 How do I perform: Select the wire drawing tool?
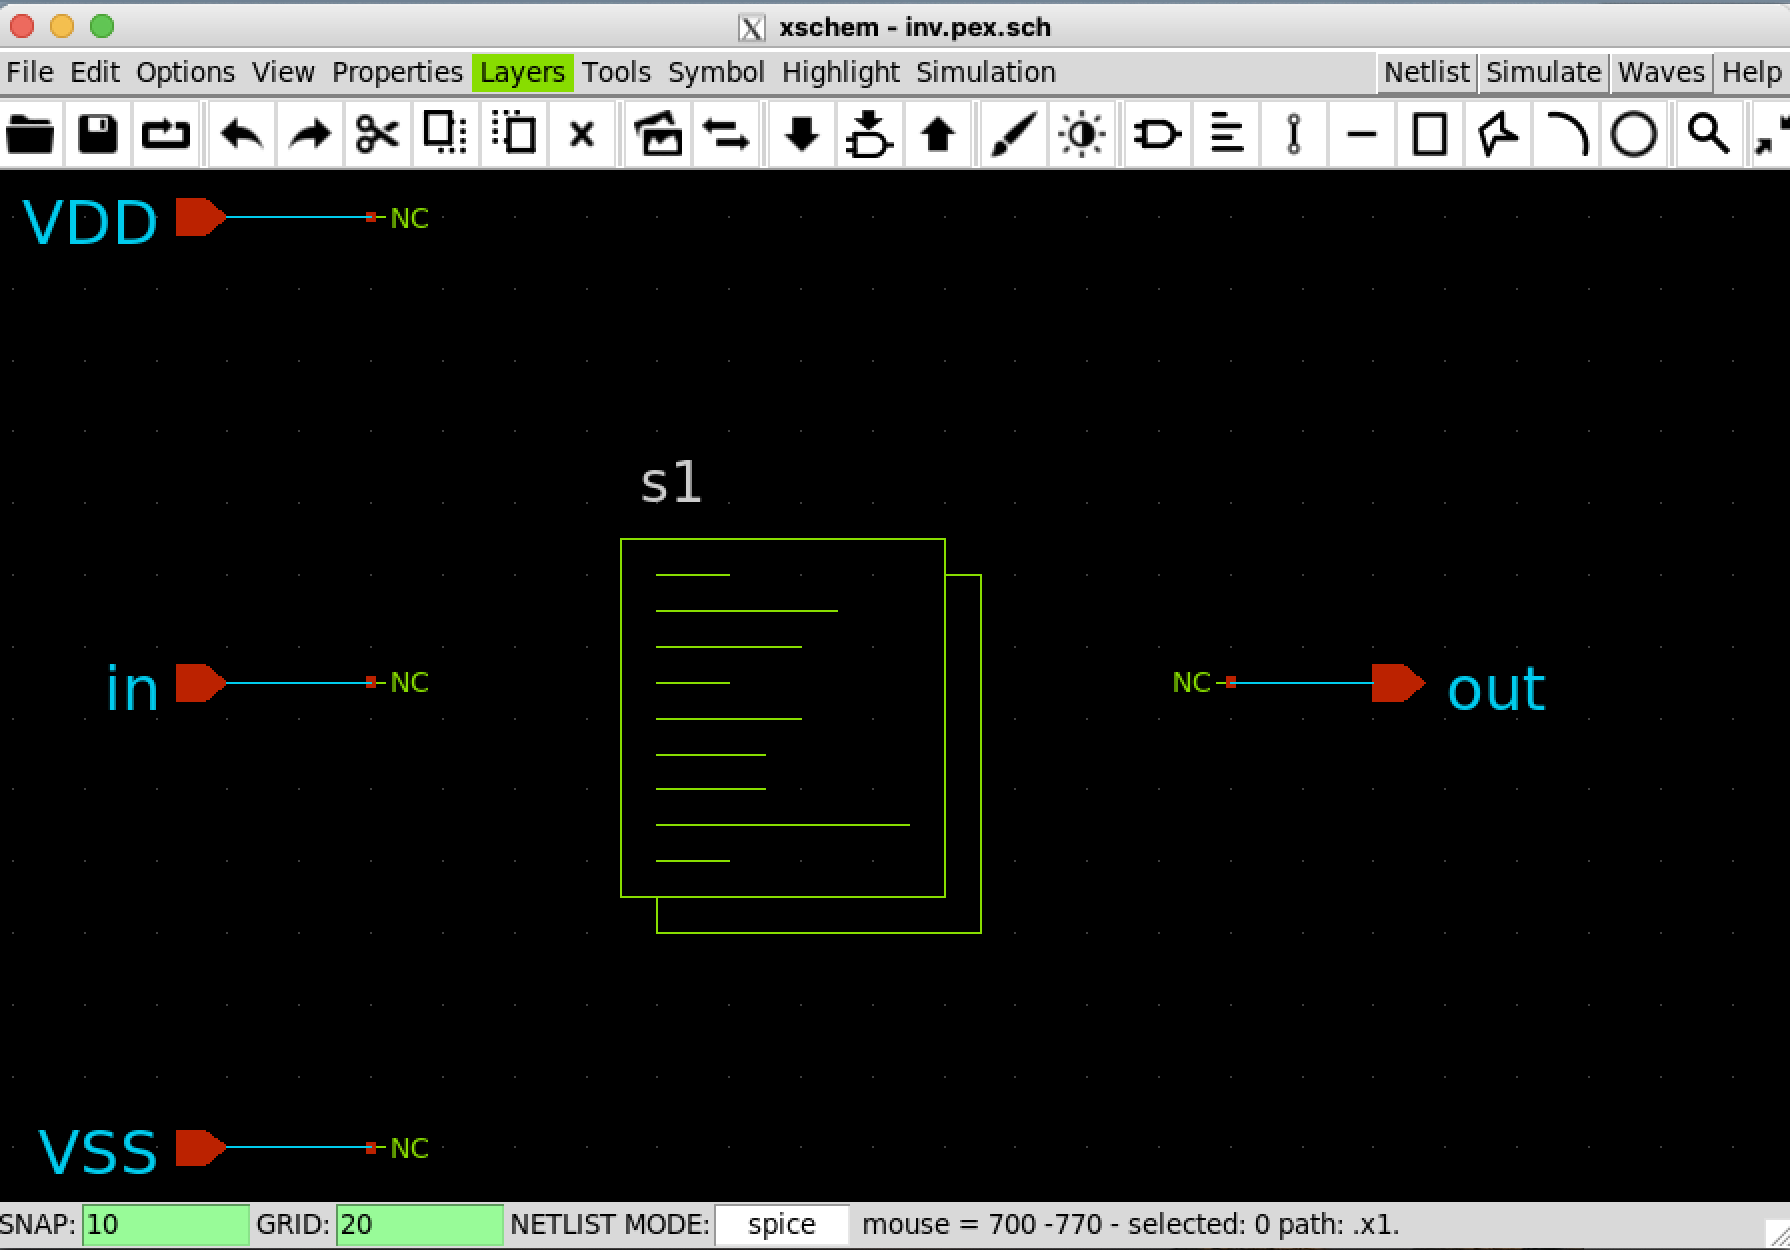tap(1292, 133)
